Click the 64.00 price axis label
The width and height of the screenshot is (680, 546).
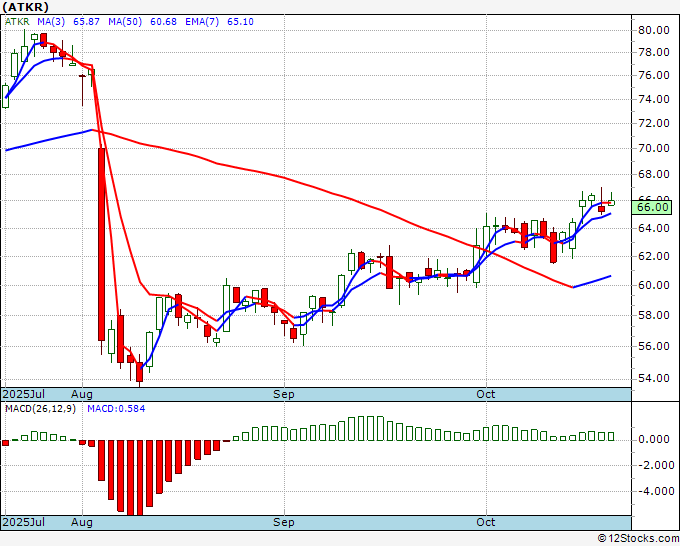tap(654, 228)
